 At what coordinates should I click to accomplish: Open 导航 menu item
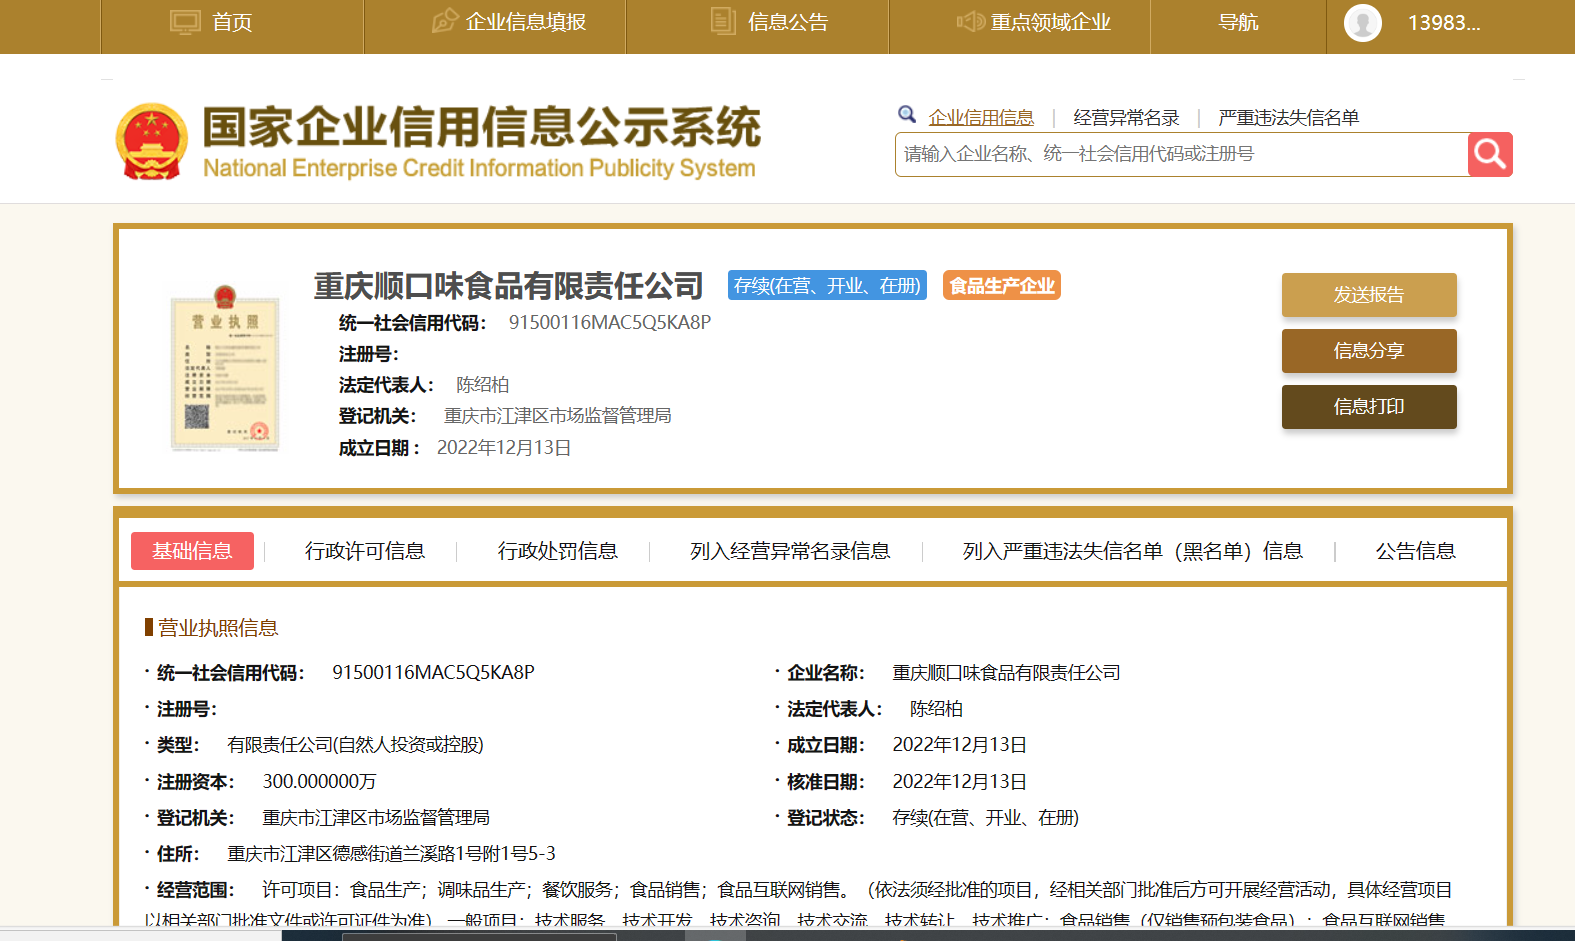[1238, 22]
